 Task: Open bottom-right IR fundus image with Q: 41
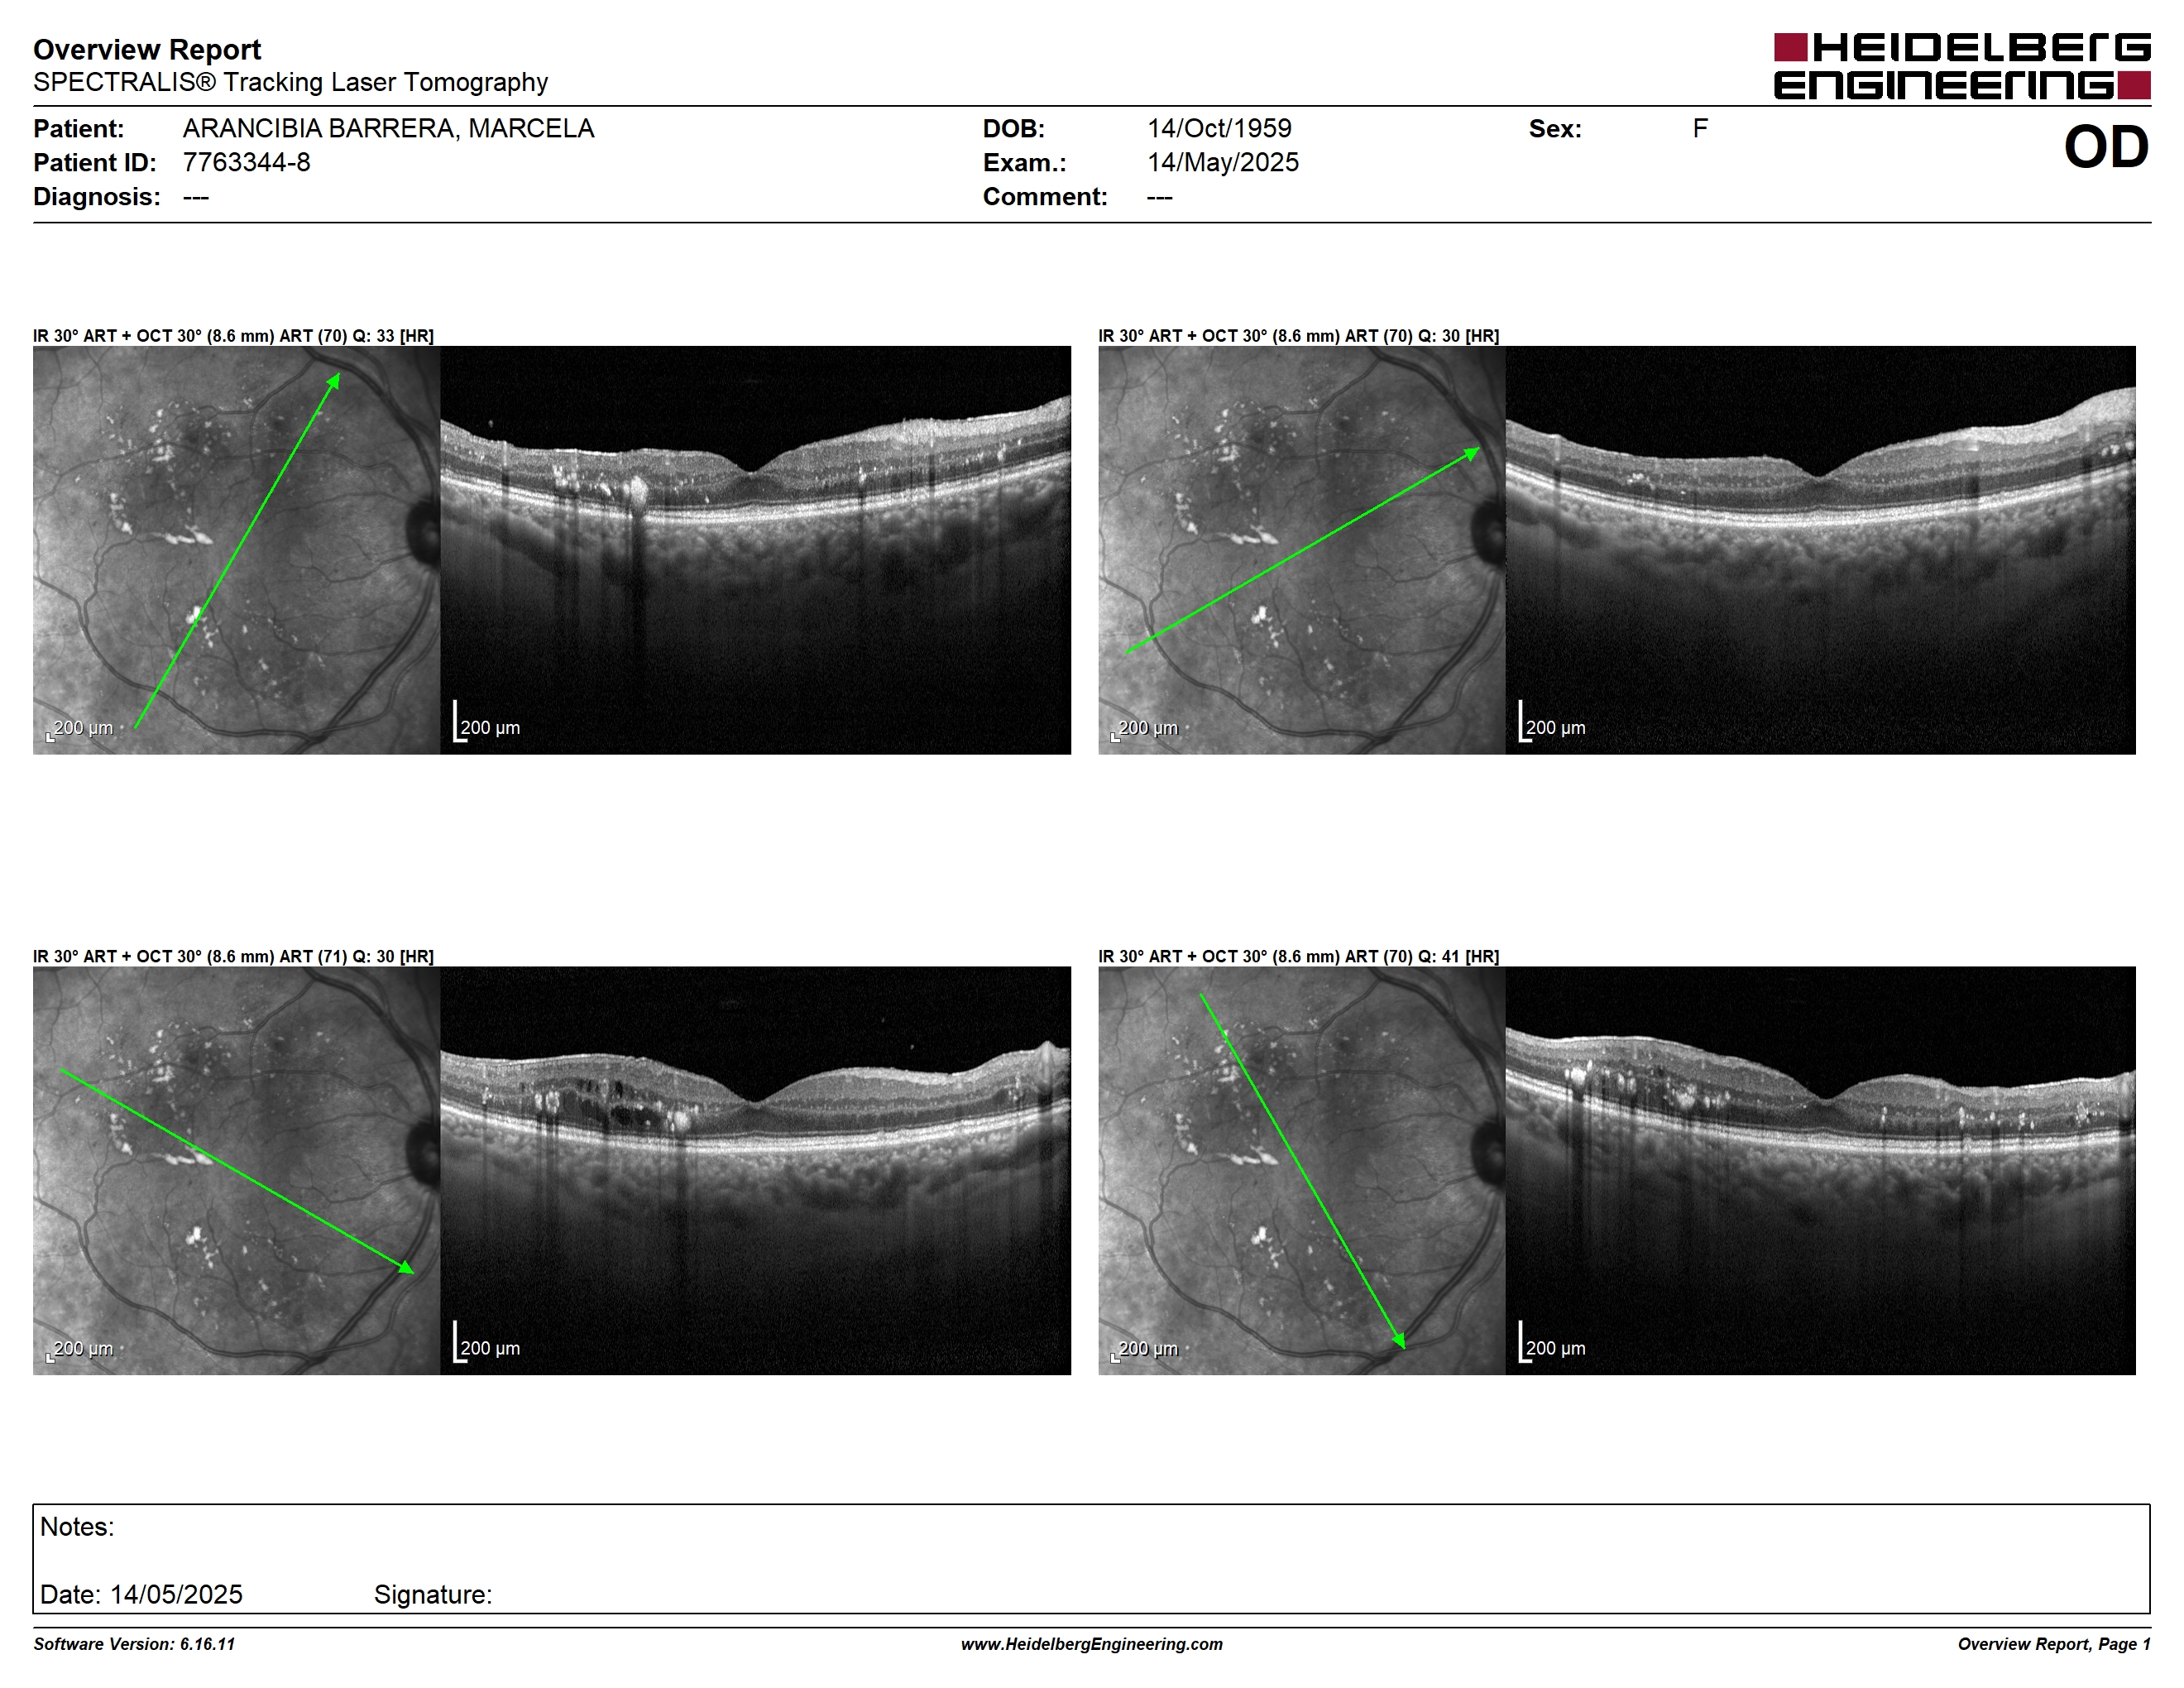[1302, 1170]
